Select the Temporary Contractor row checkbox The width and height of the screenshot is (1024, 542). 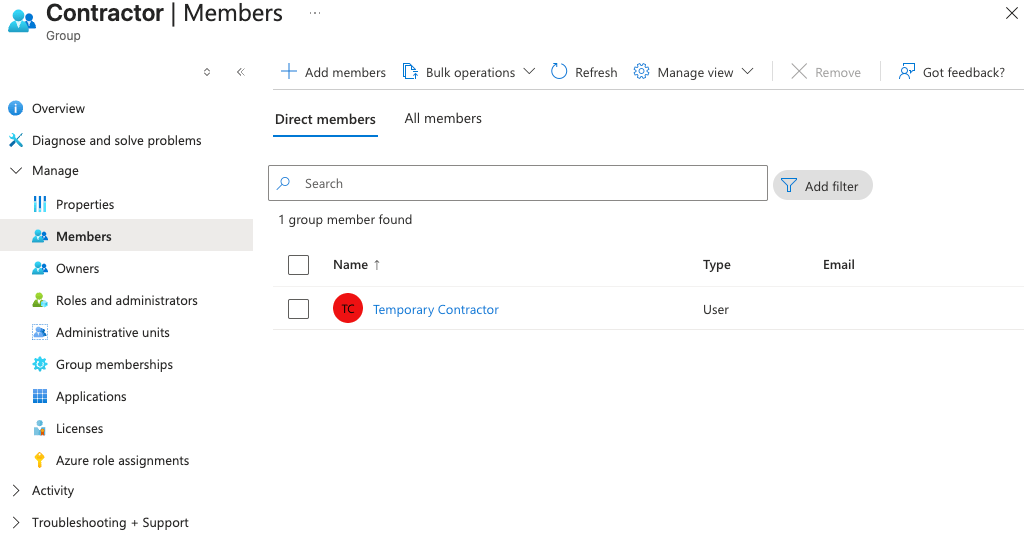pyautogui.click(x=298, y=310)
